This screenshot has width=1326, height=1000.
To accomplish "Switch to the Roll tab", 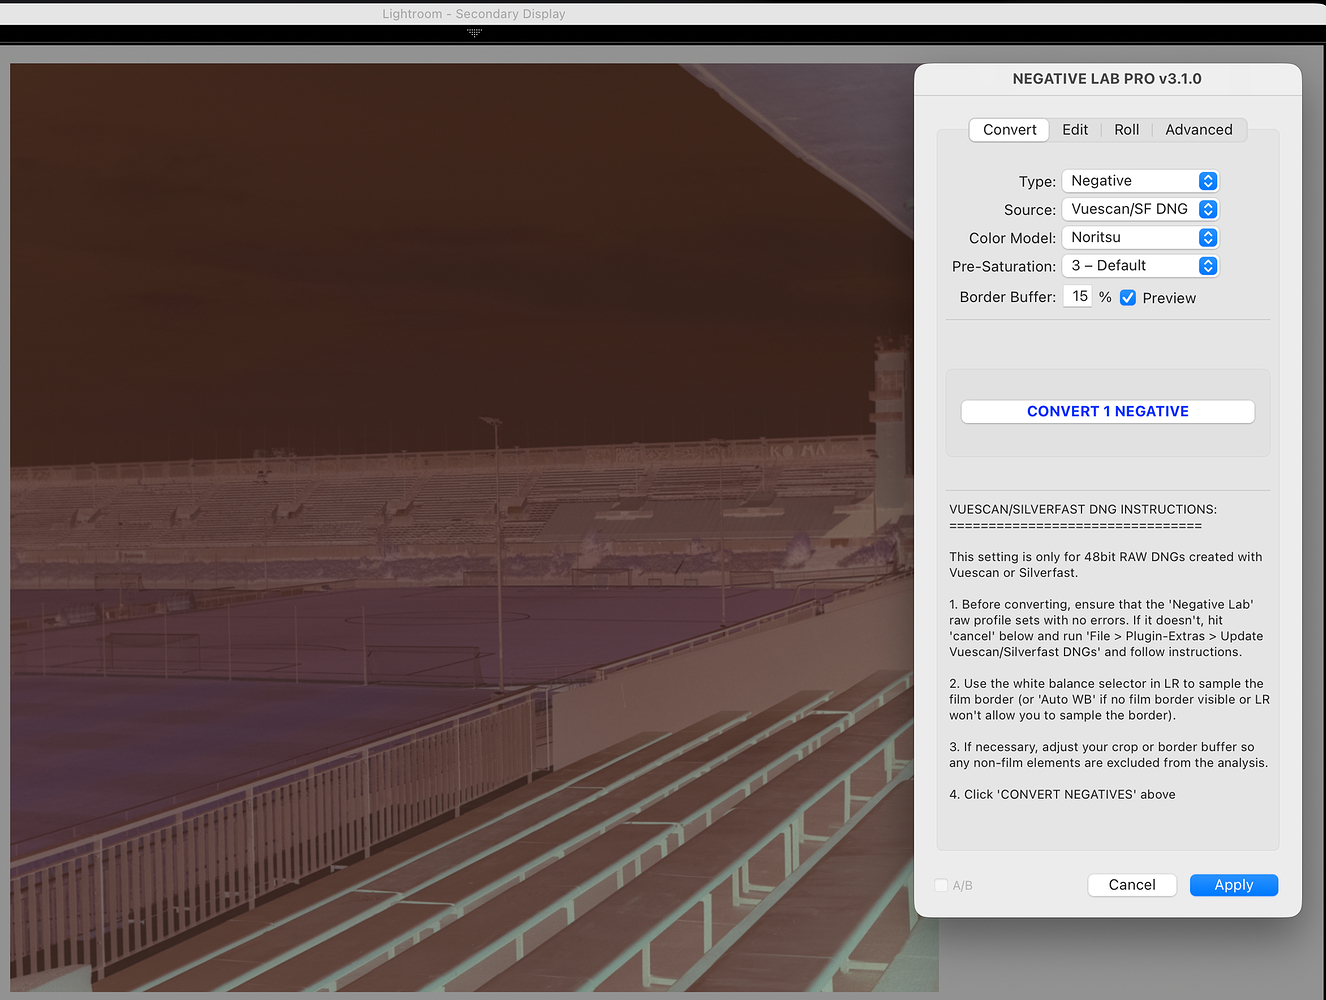I will tap(1126, 129).
